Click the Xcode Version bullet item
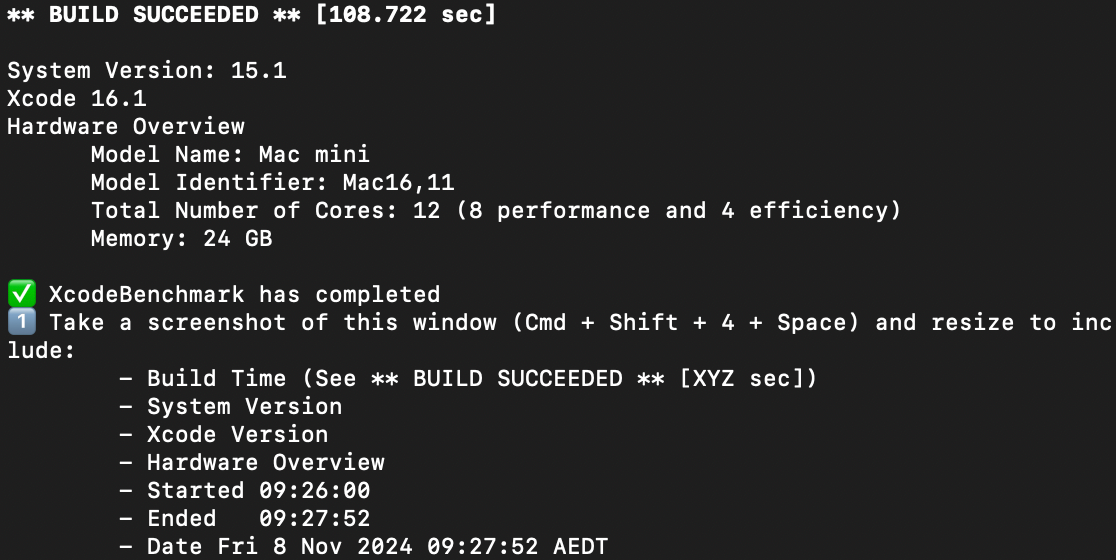The height and width of the screenshot is (560, 1116). click(x=237, y=435)
